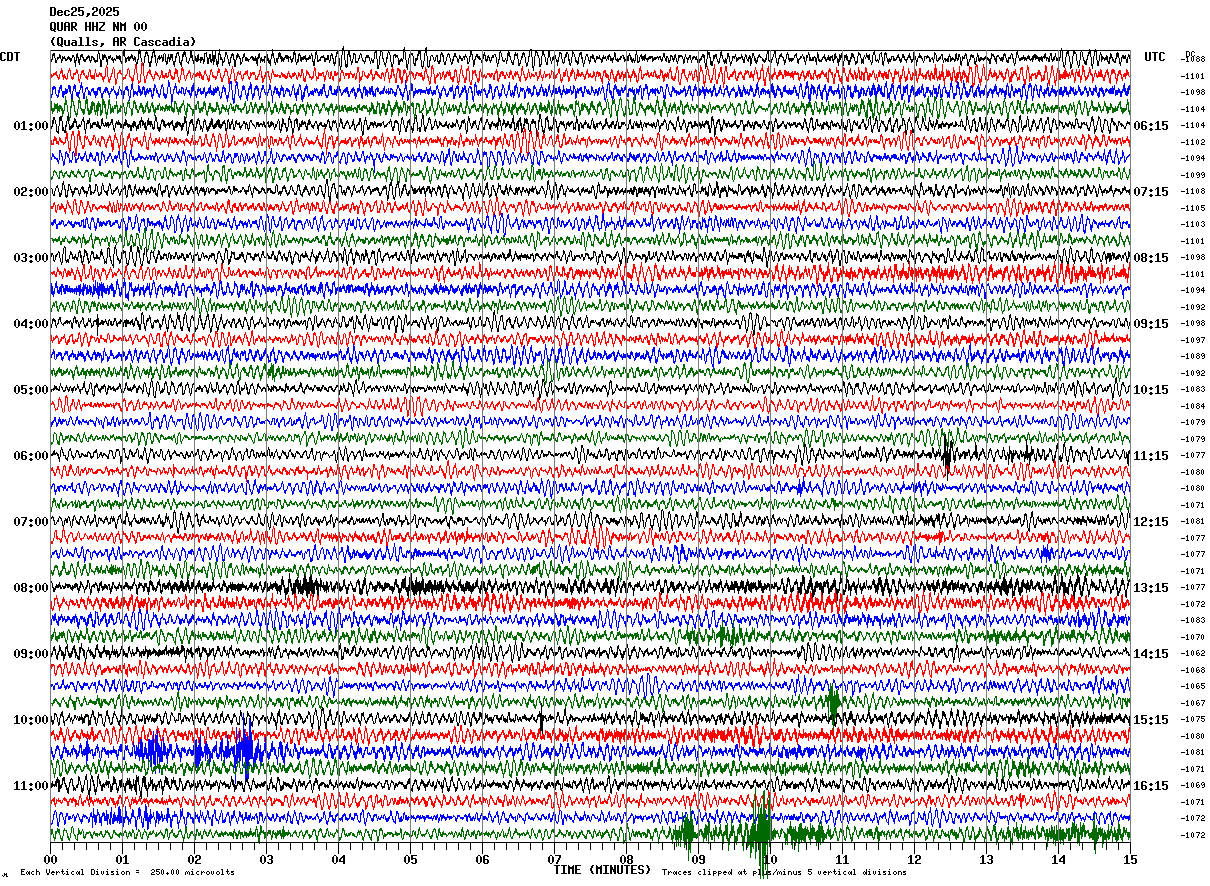Click the 05 minute tick label
The width and height of the screenshot is (1210, 886).
[410, 859]
